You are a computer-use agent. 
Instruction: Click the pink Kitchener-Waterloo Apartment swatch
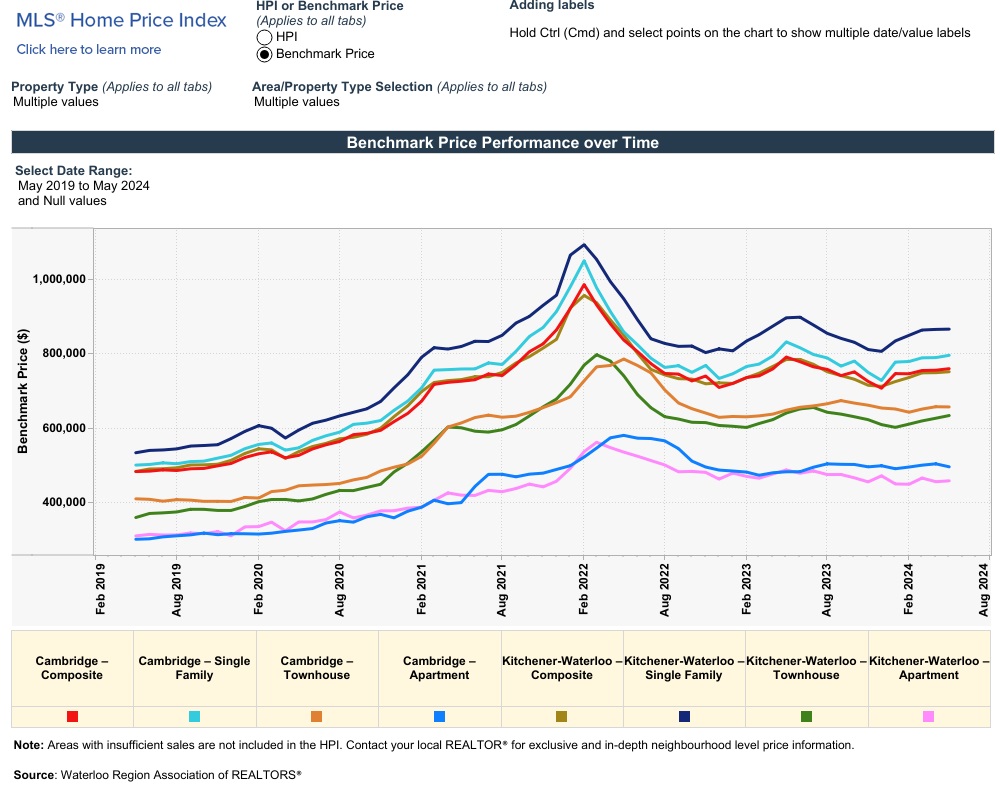[x=928, y=717]
